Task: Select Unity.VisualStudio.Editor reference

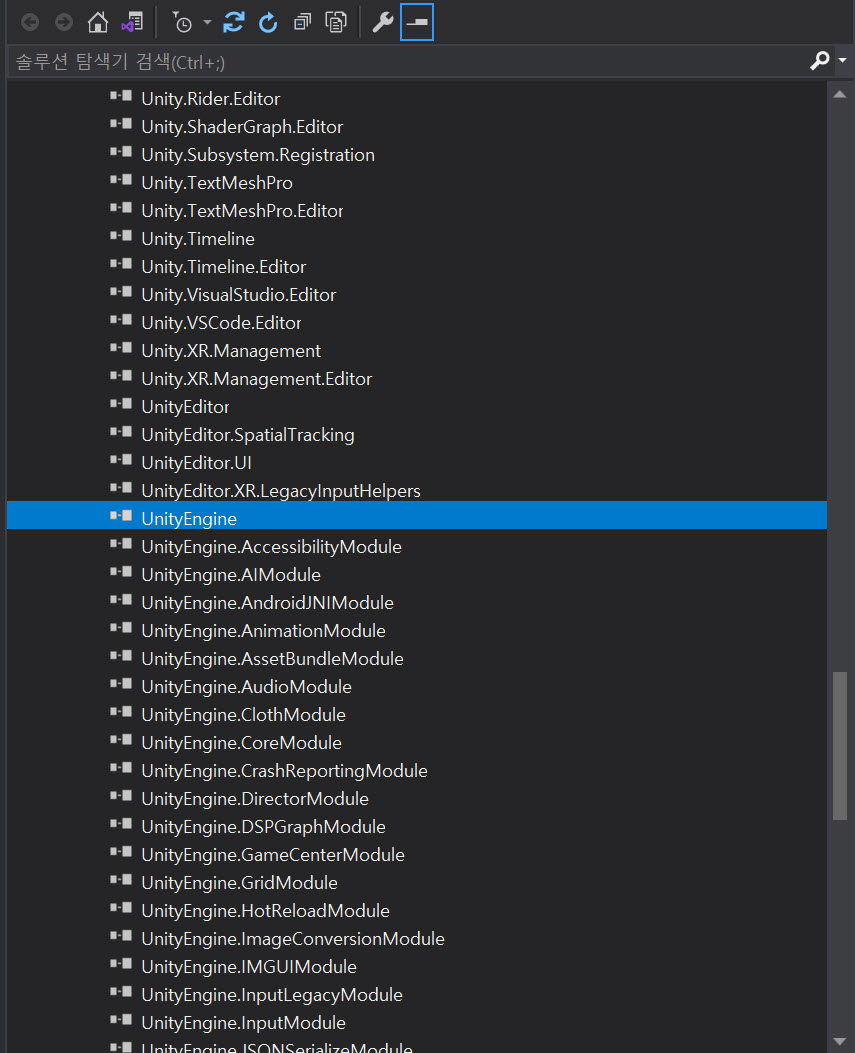Action: tap(238, 295)
